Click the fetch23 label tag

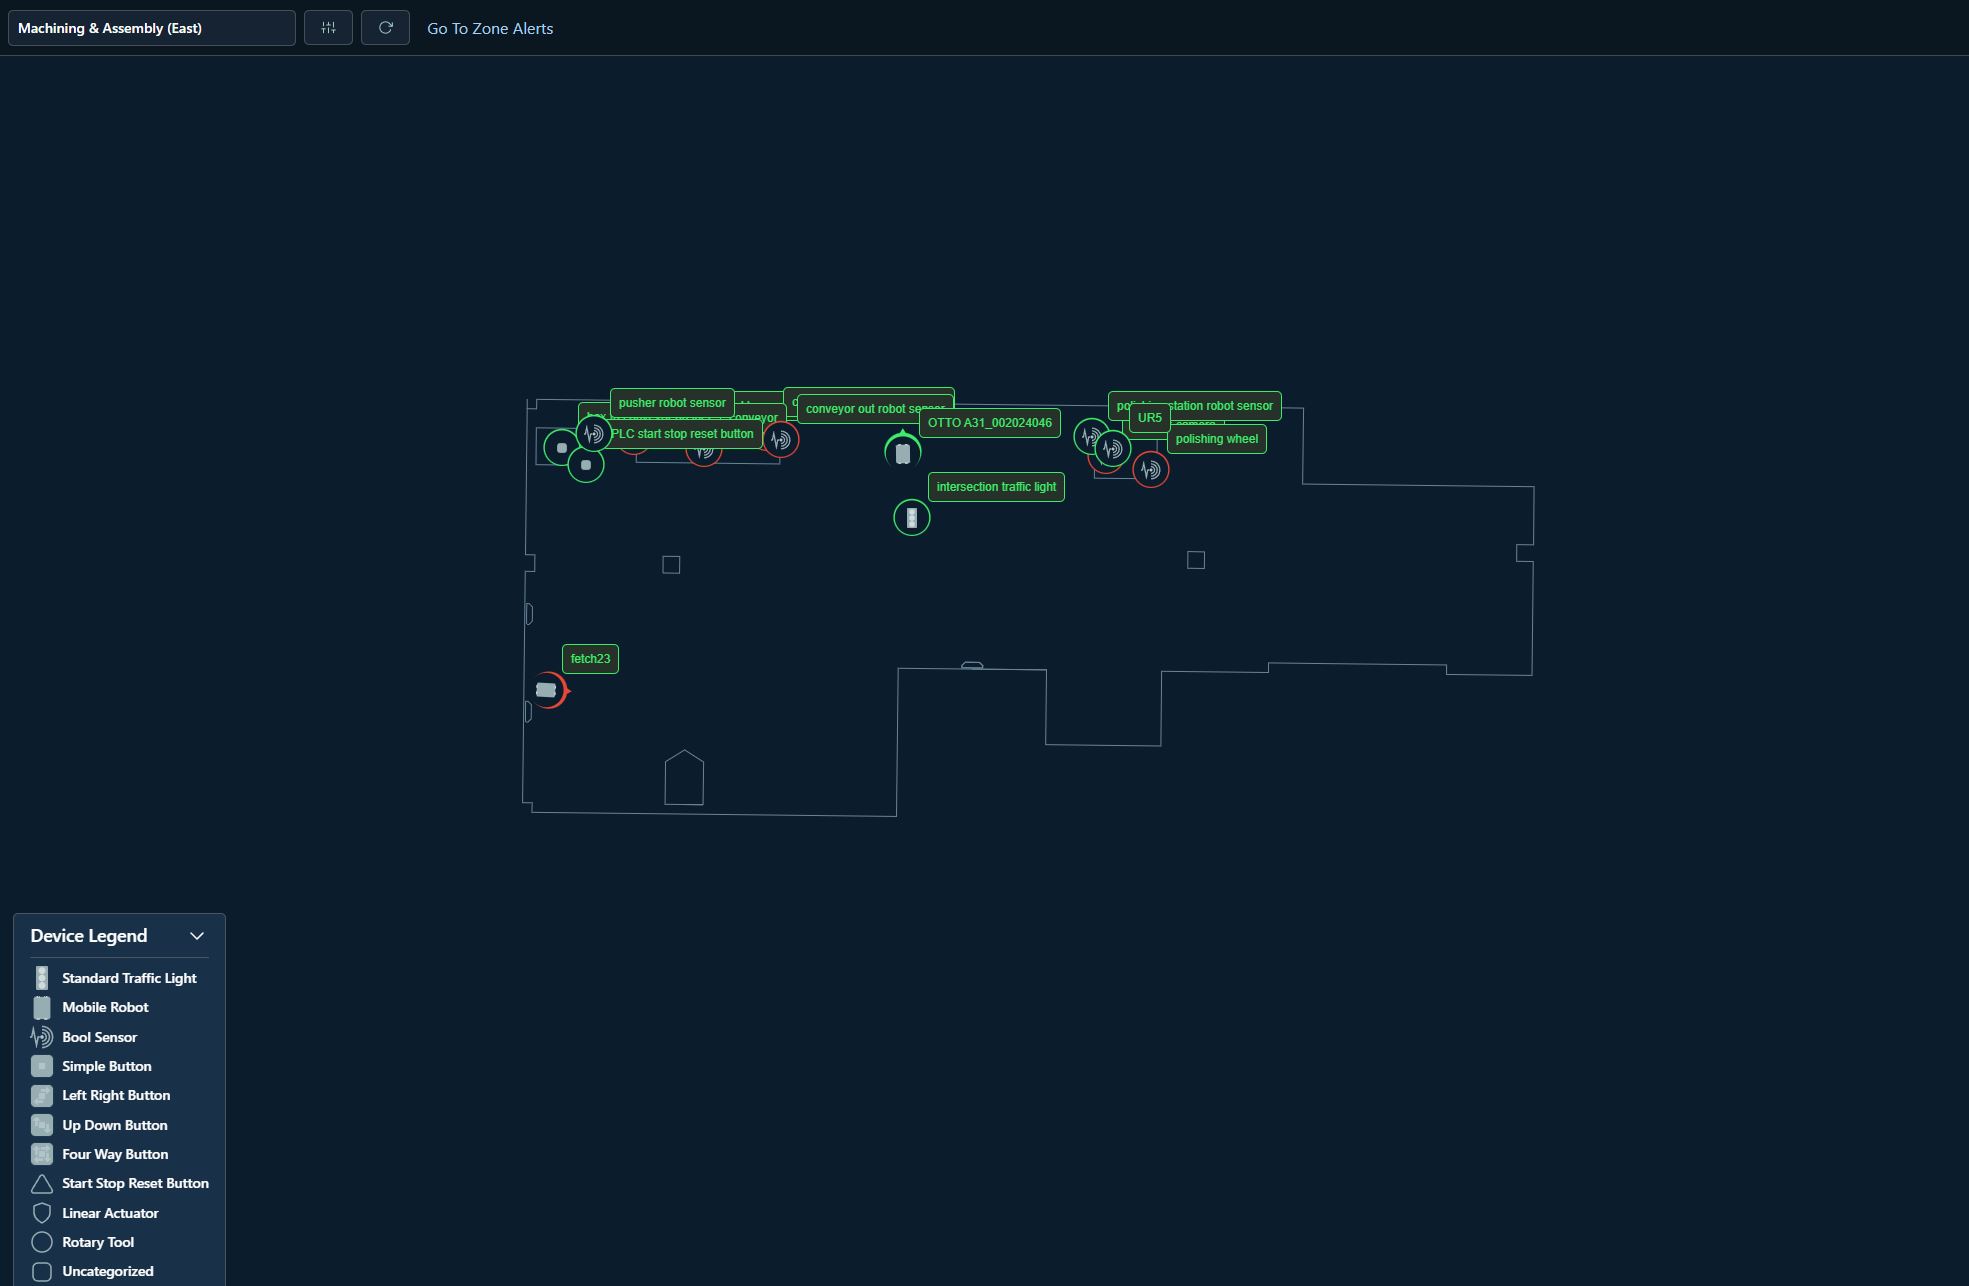tap(590, 659)
